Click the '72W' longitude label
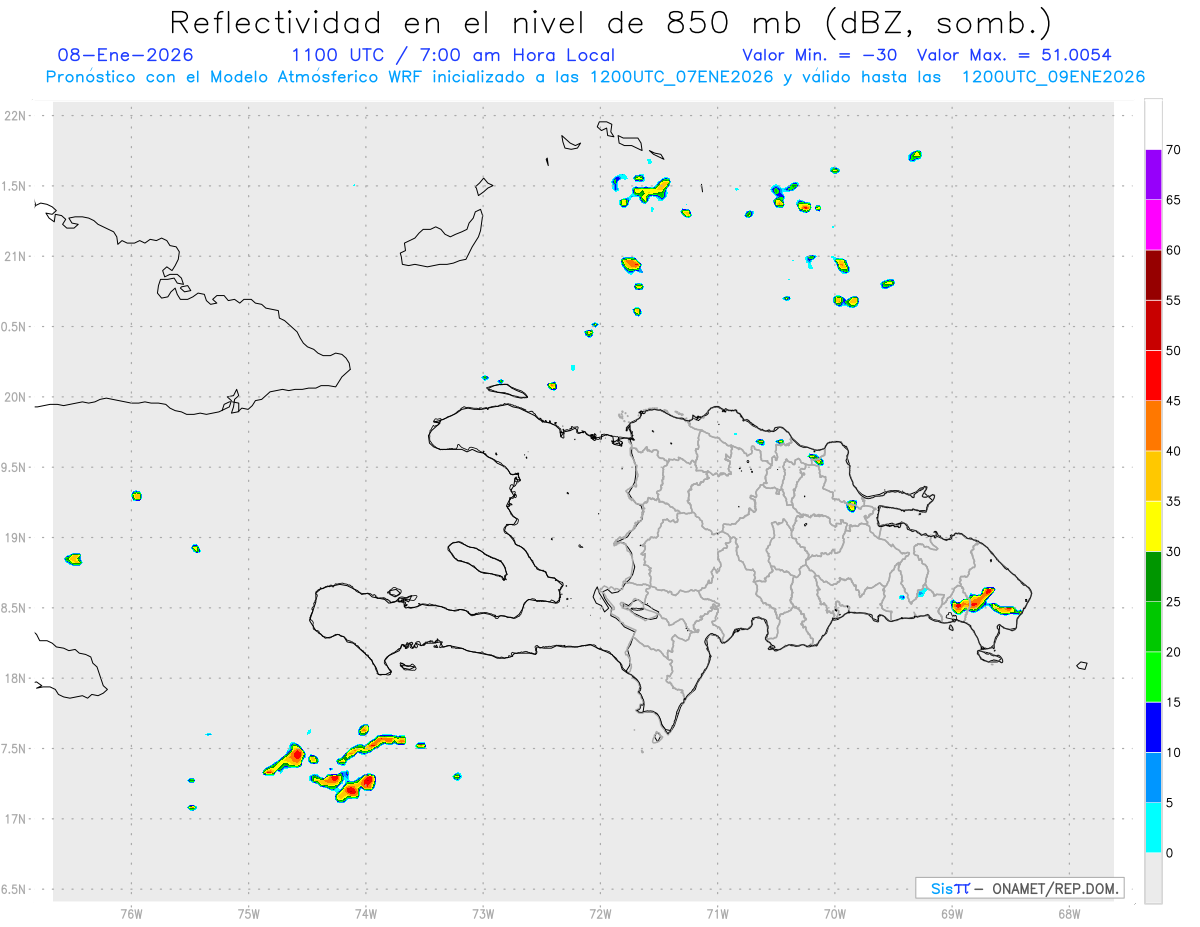Screen dimensions: 1200x927 click(x=600, y=913)
